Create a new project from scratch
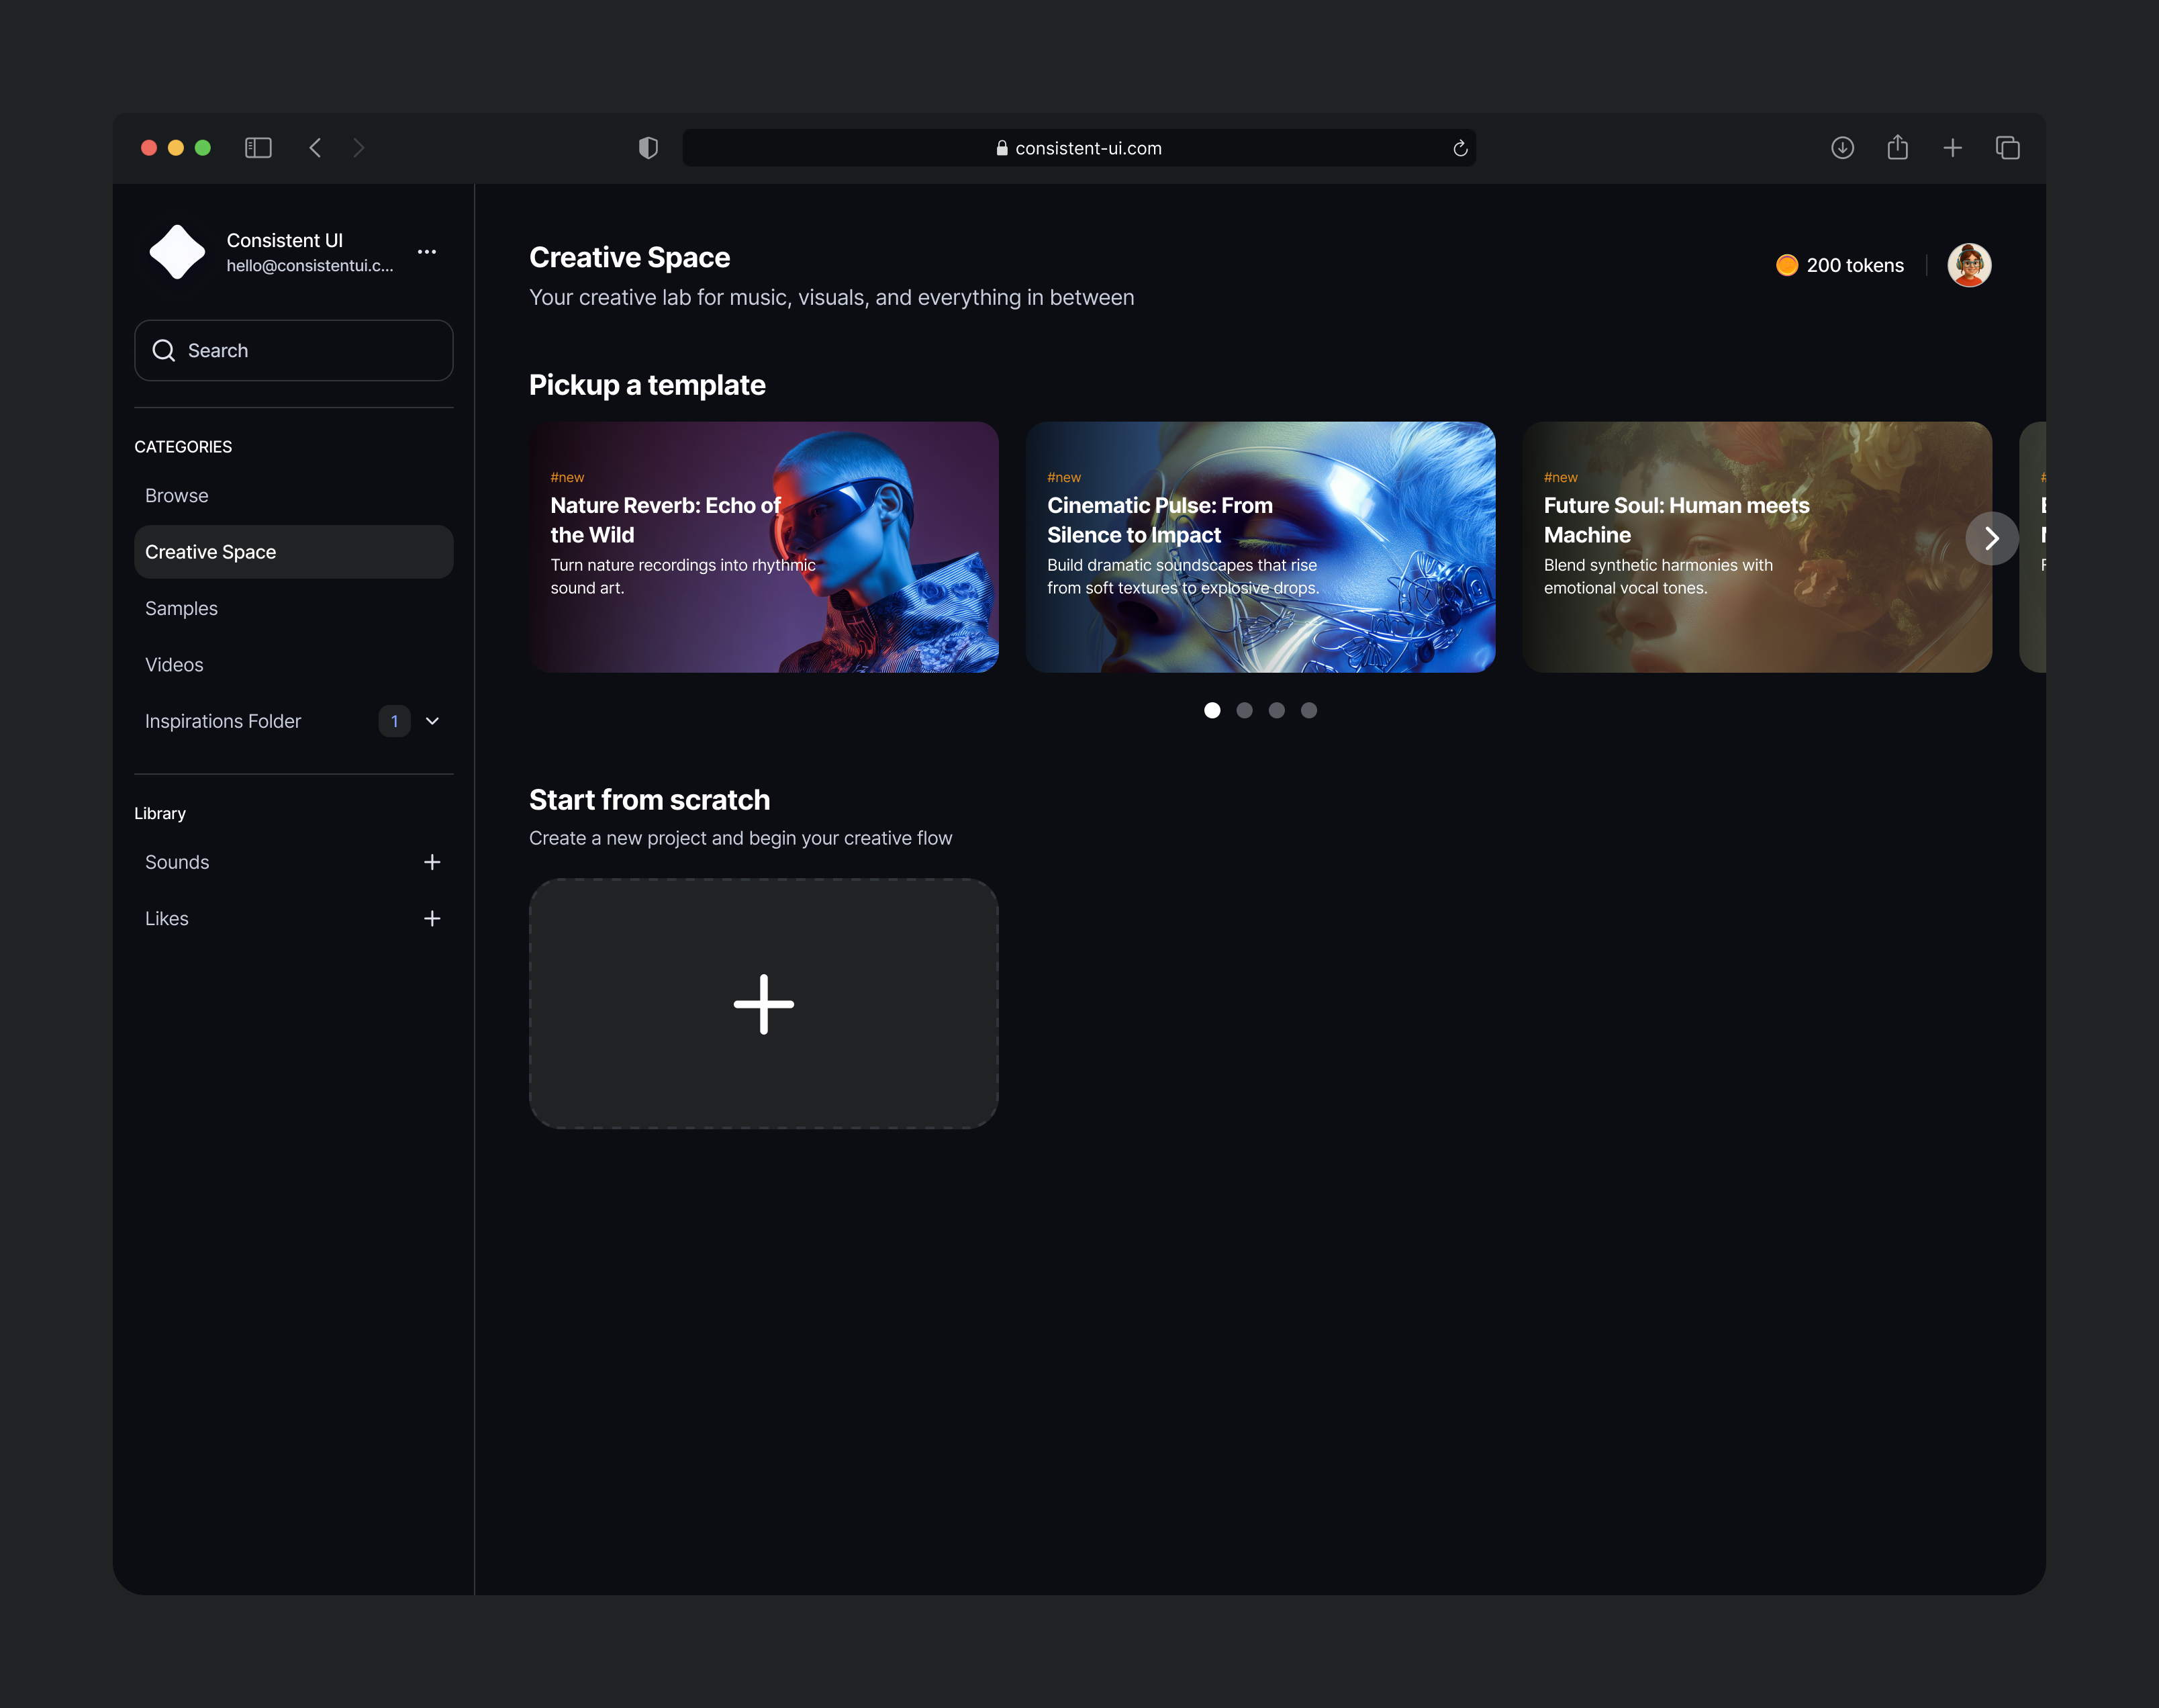This screenshot has height=1708, width=2159. pyautogui.click(x=763, y=1004)
